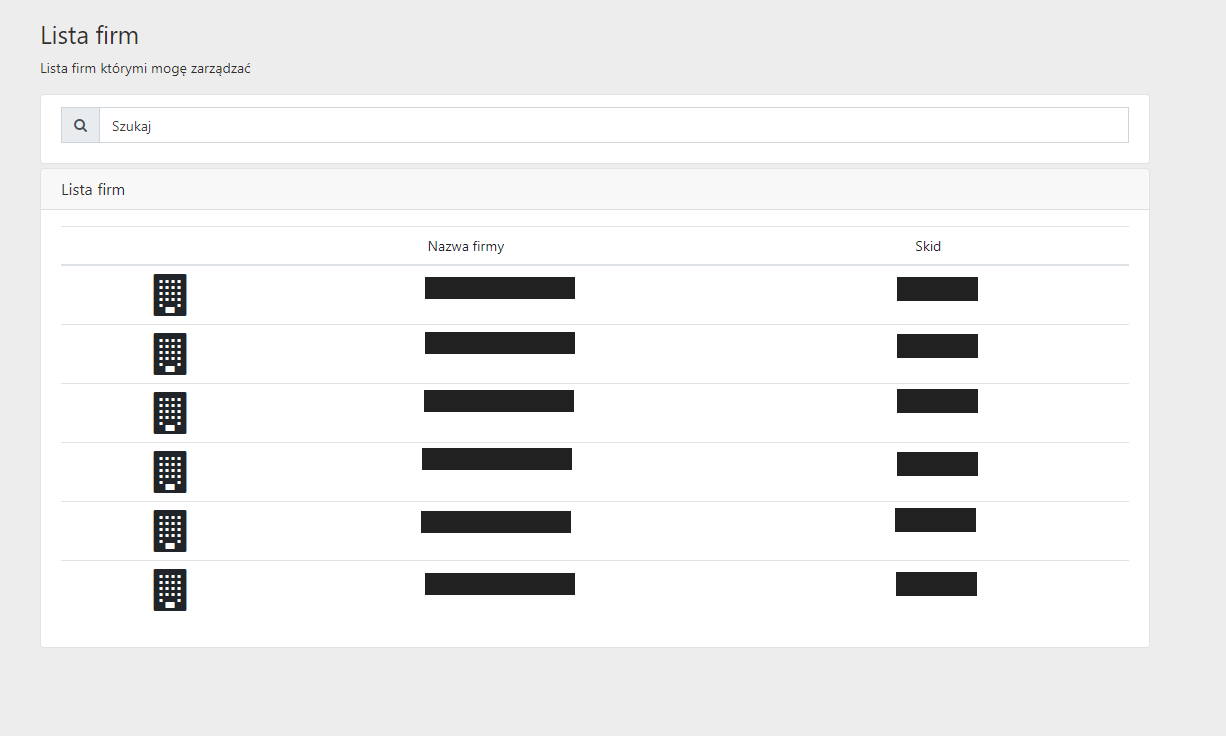This screenshot has width=1226, height=736.
Task: Click the Skid column header
Action: pos(928,246)
